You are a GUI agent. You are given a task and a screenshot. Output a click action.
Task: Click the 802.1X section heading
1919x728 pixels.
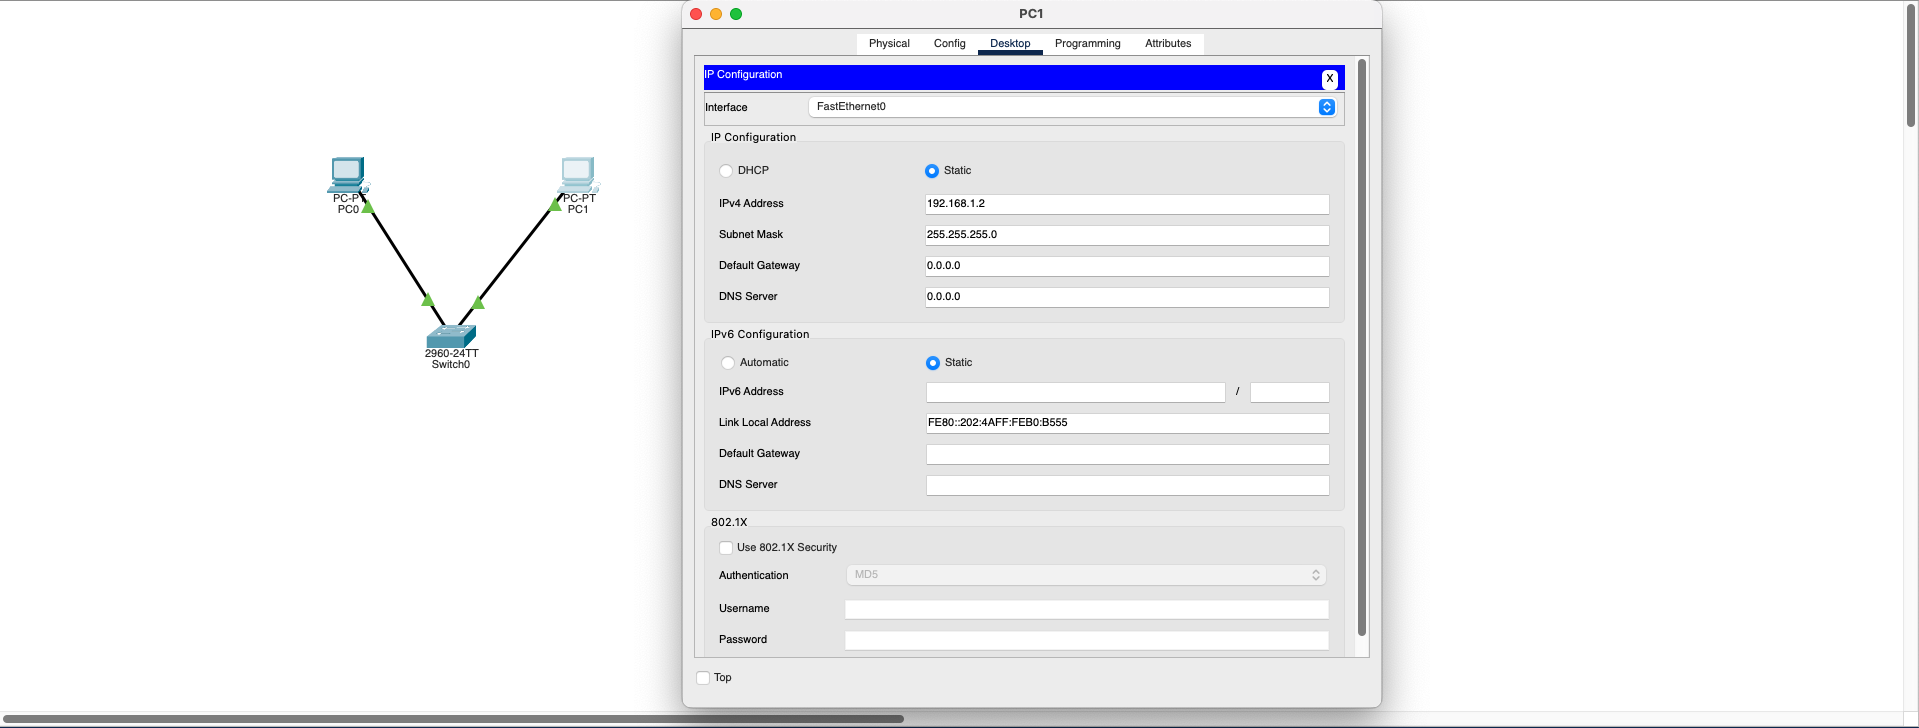pyautogui.click(x=729, y=523)
